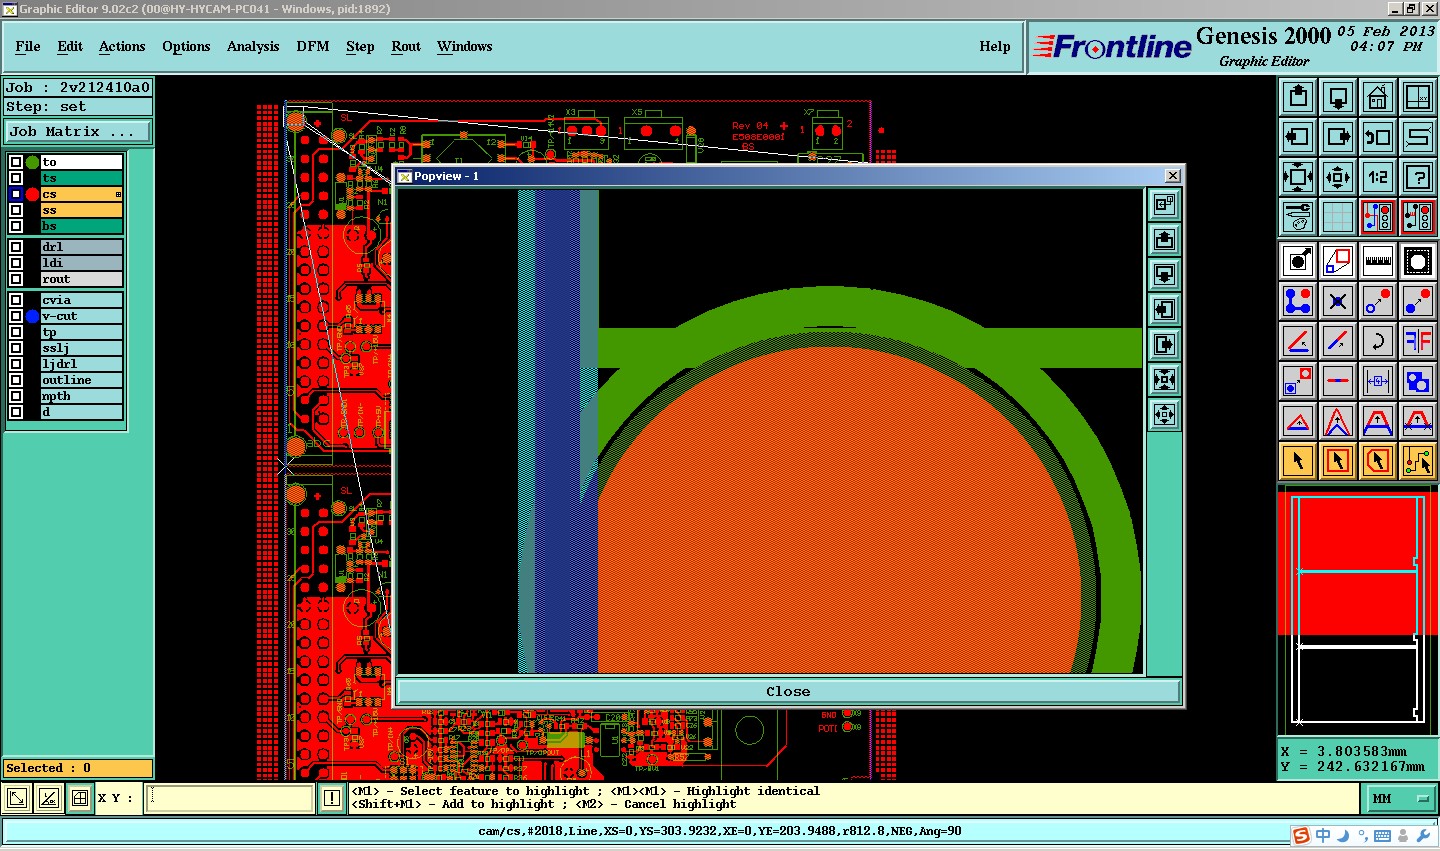Open the Rout menu
Viewport: 1440px width, 851px height.
[x=406, y=46]
